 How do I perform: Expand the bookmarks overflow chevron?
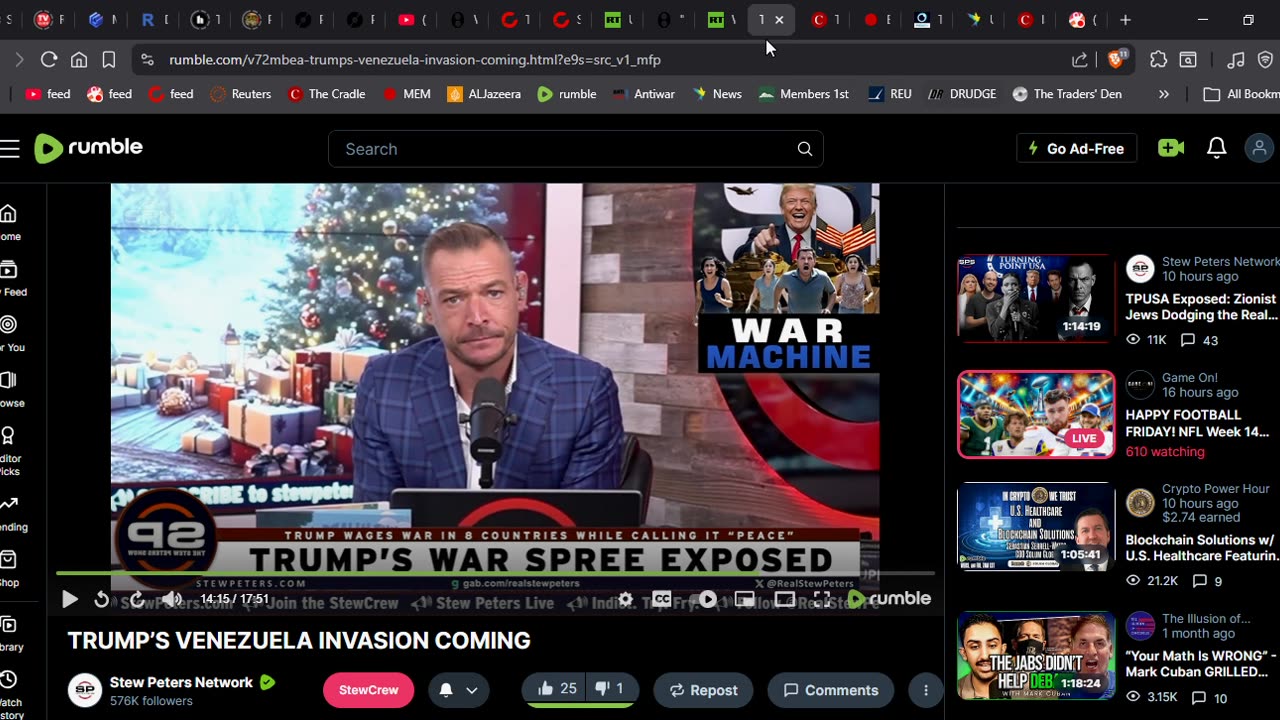coord(1163,94)
